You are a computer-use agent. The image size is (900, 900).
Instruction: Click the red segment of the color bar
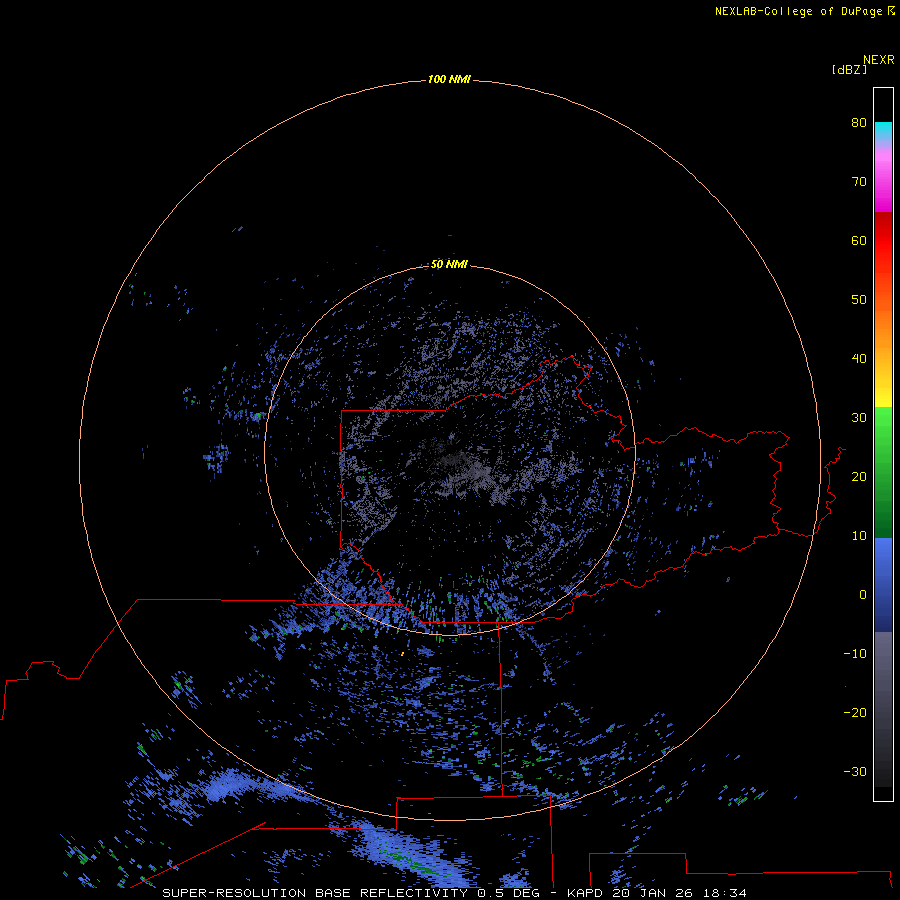pos(883,247)
